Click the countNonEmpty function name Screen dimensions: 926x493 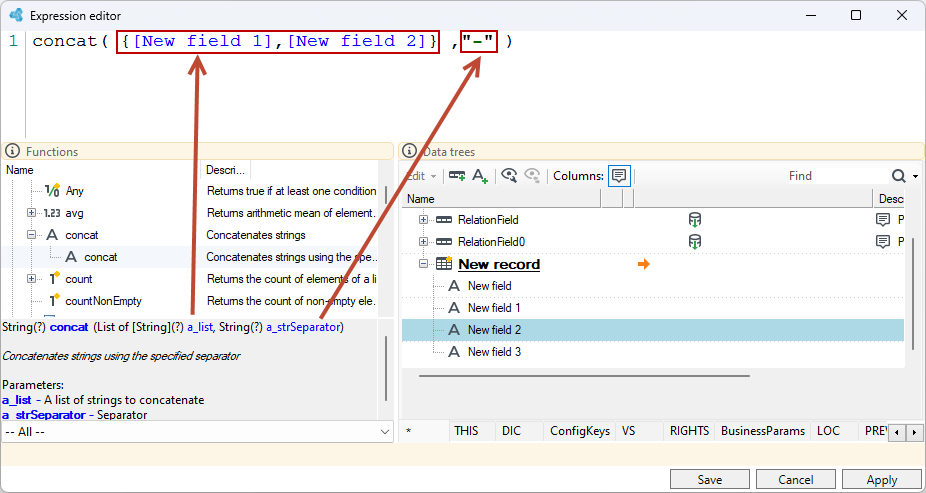coord(103,301)
